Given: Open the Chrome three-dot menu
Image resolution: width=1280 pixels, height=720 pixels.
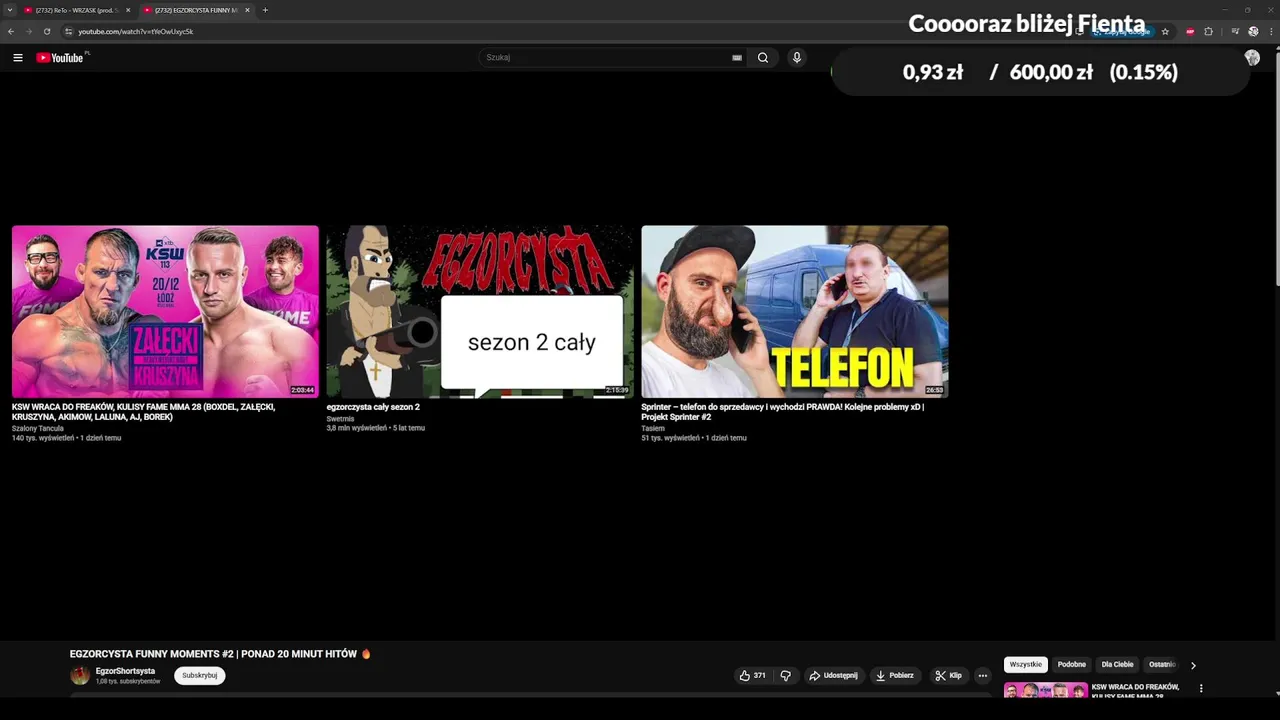Looking at the screenshot, I should point(1270,31).
